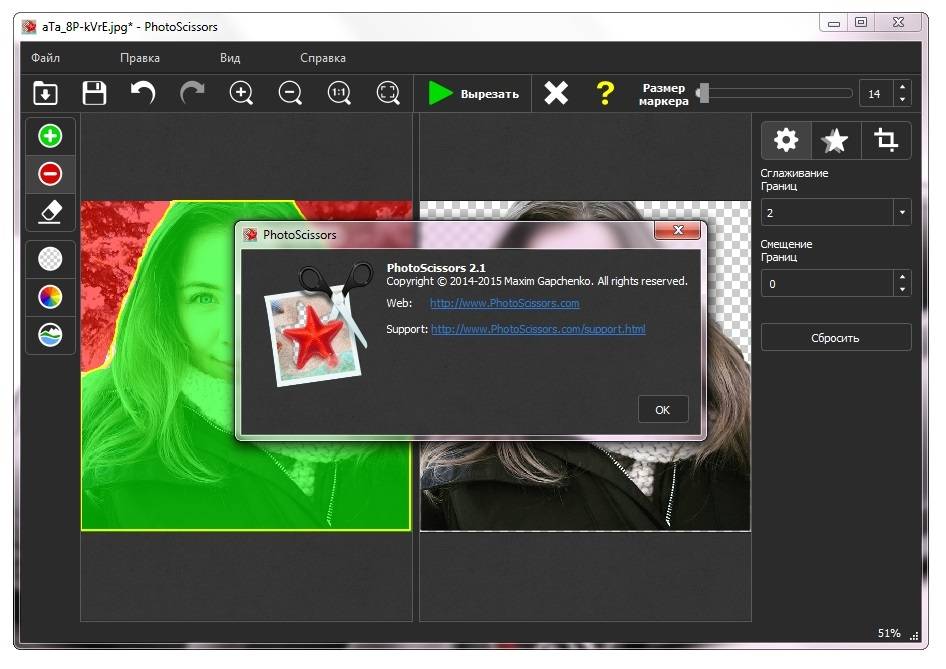Image resolution: width=946 pixels, height=669 pixels.
Task: Open help yellow question mark
Action: coord(605,94)
